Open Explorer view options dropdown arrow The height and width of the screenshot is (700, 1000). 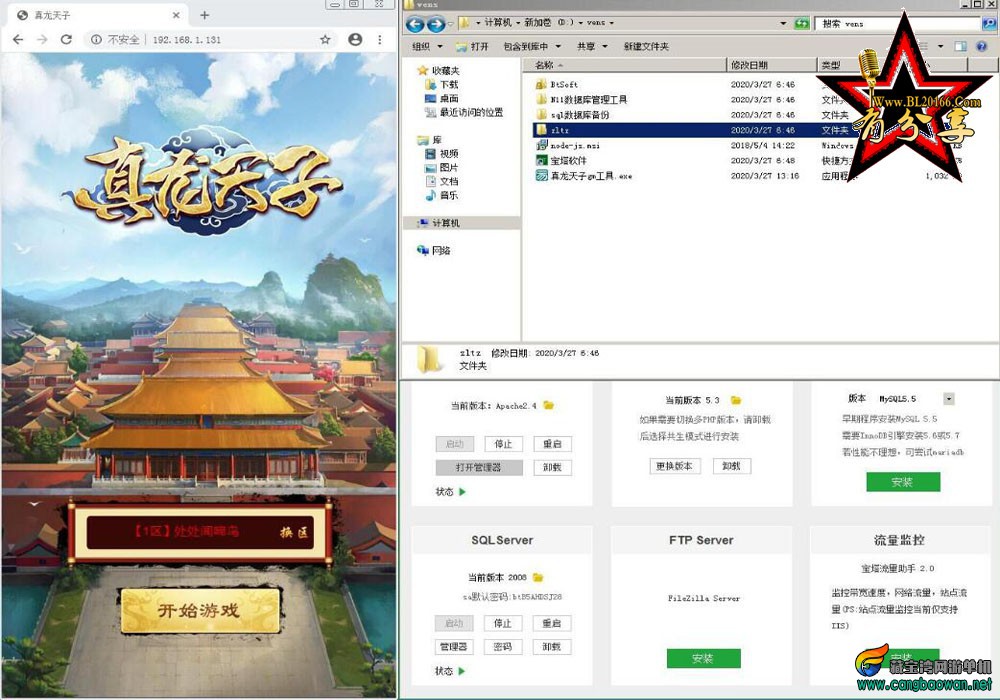940,47
